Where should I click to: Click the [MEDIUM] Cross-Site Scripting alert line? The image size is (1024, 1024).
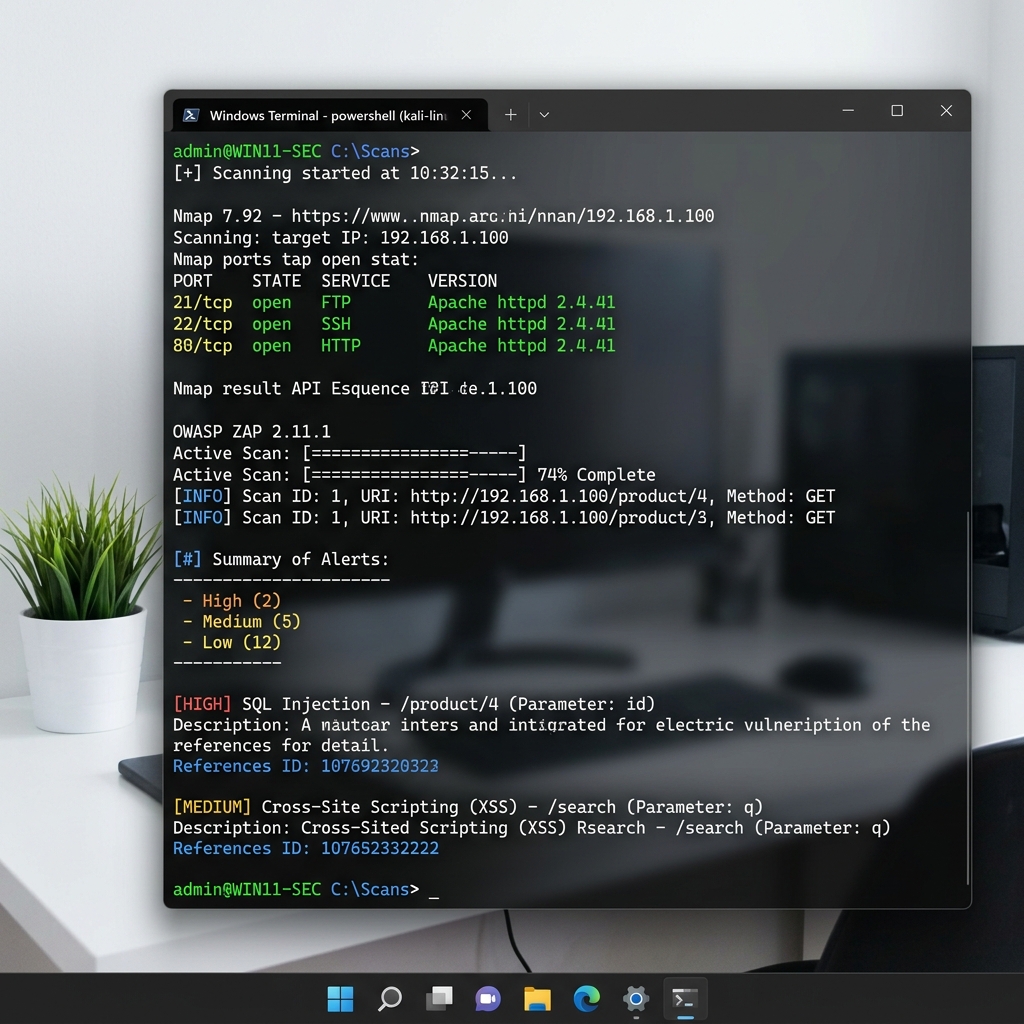coord(468,807)
